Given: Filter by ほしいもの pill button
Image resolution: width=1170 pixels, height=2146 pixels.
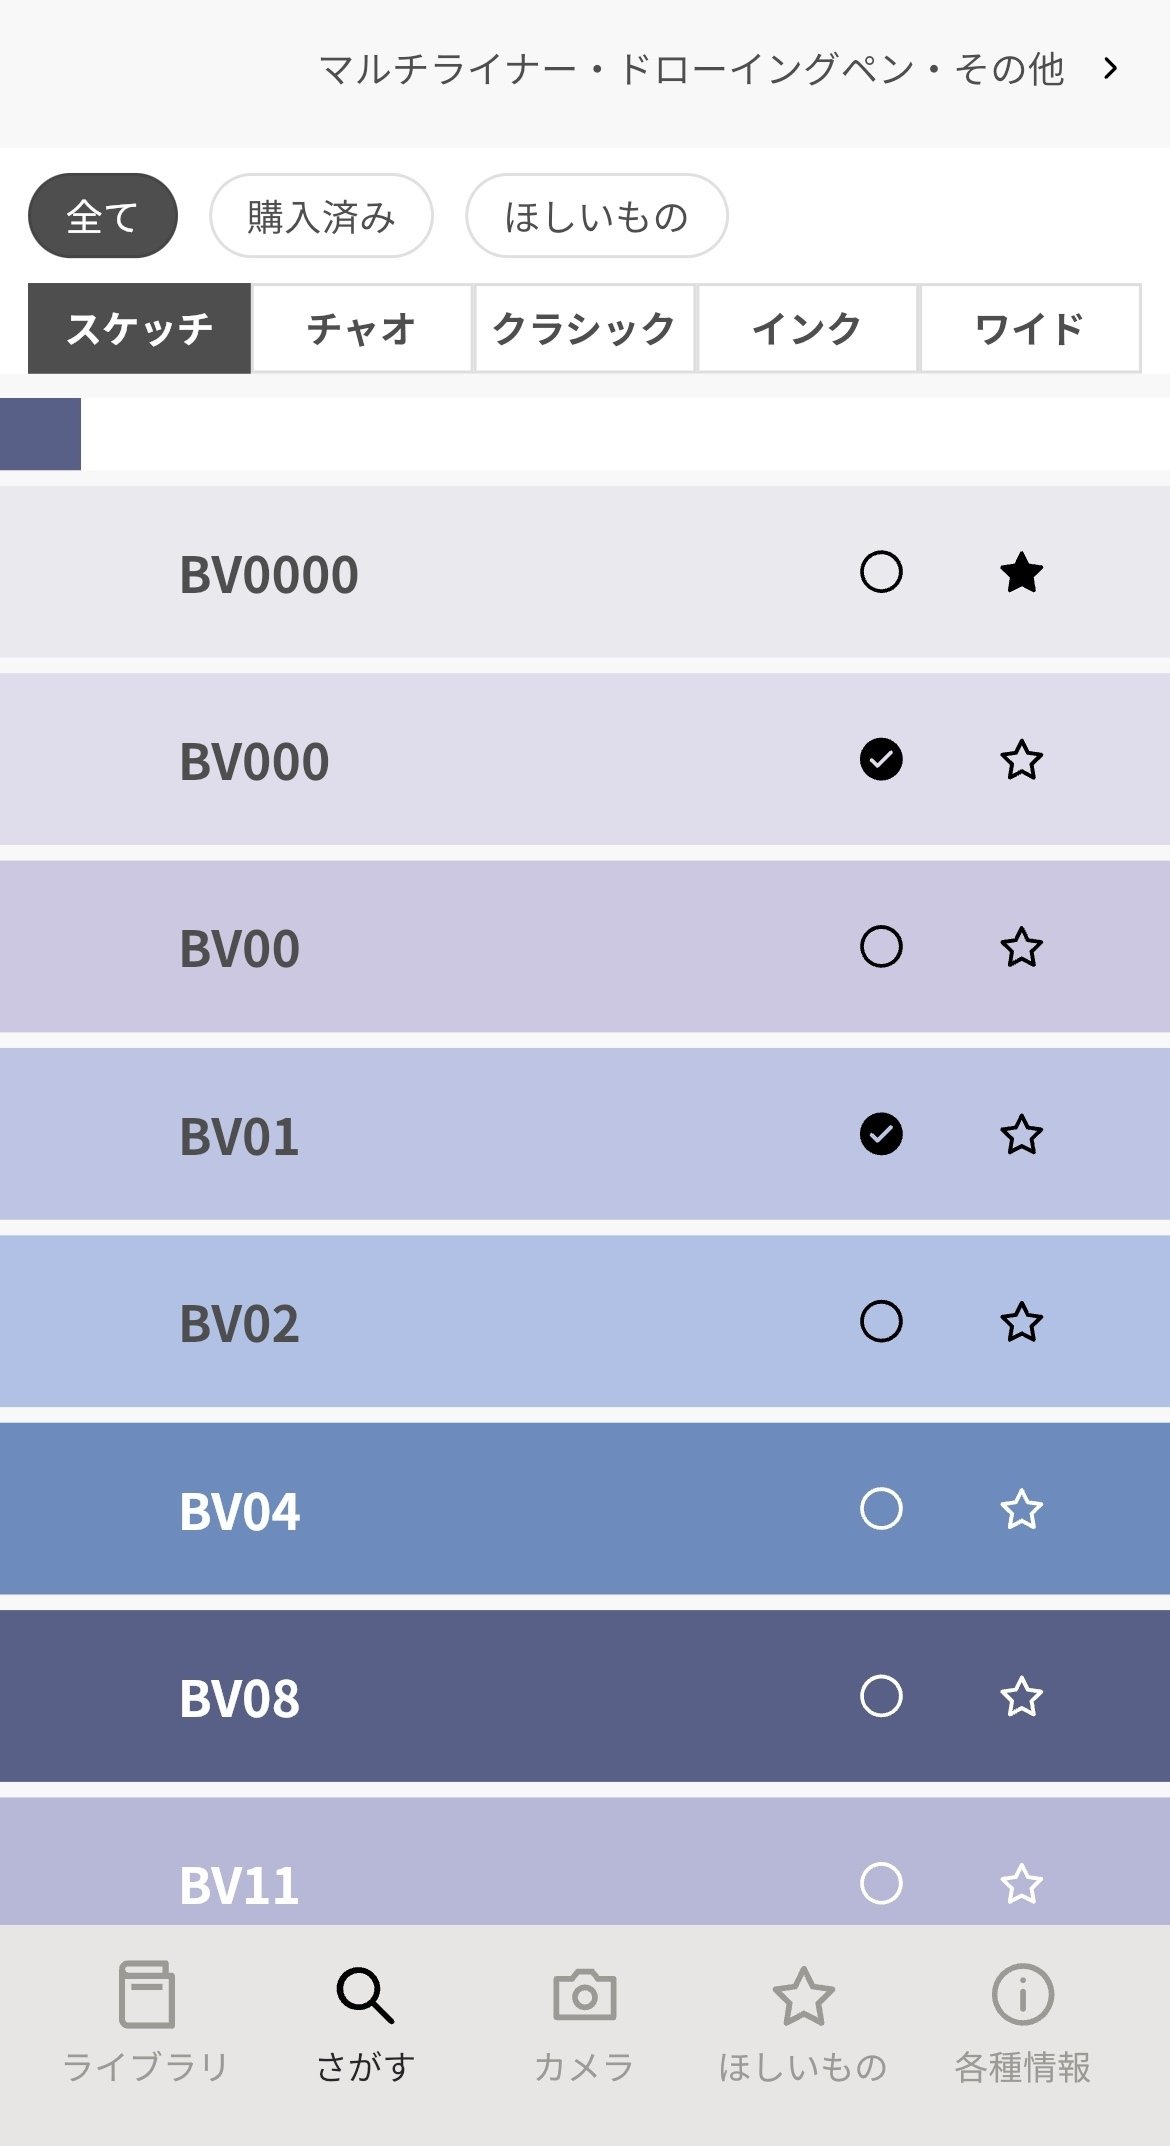Looking at the screenshot, I should click(596, 216).
